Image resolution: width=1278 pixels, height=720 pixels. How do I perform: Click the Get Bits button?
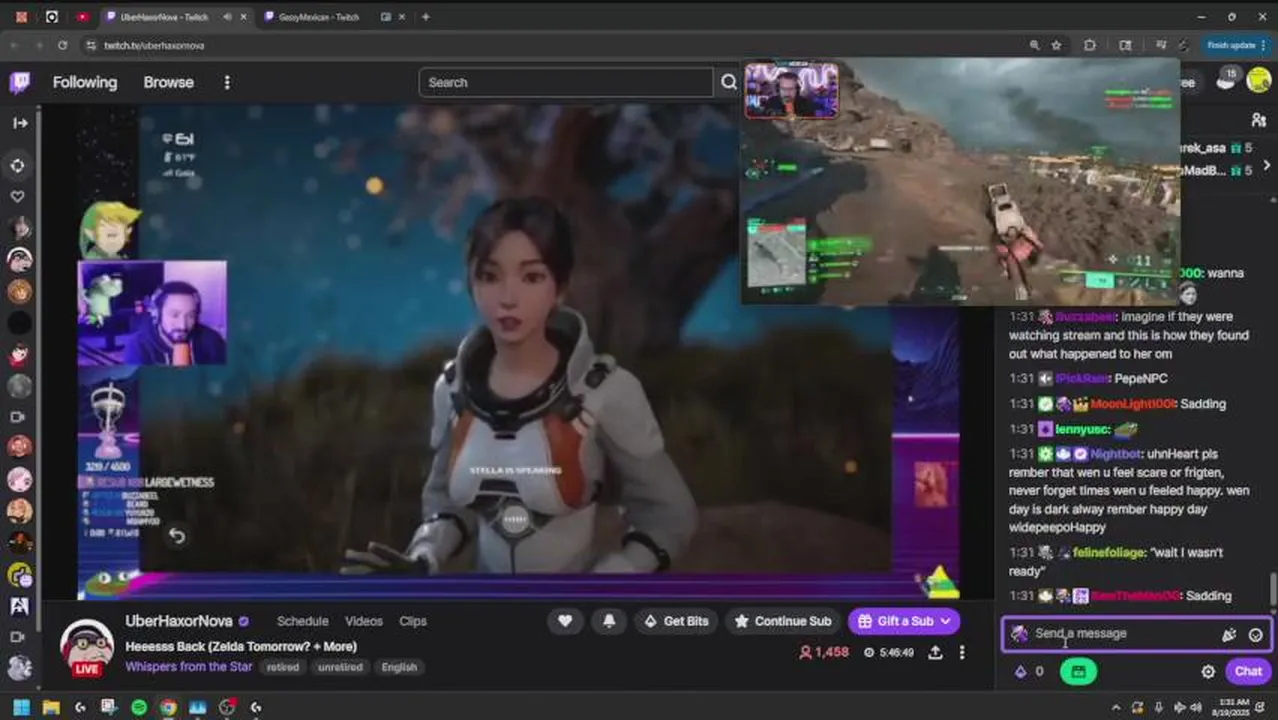[676, 621]
